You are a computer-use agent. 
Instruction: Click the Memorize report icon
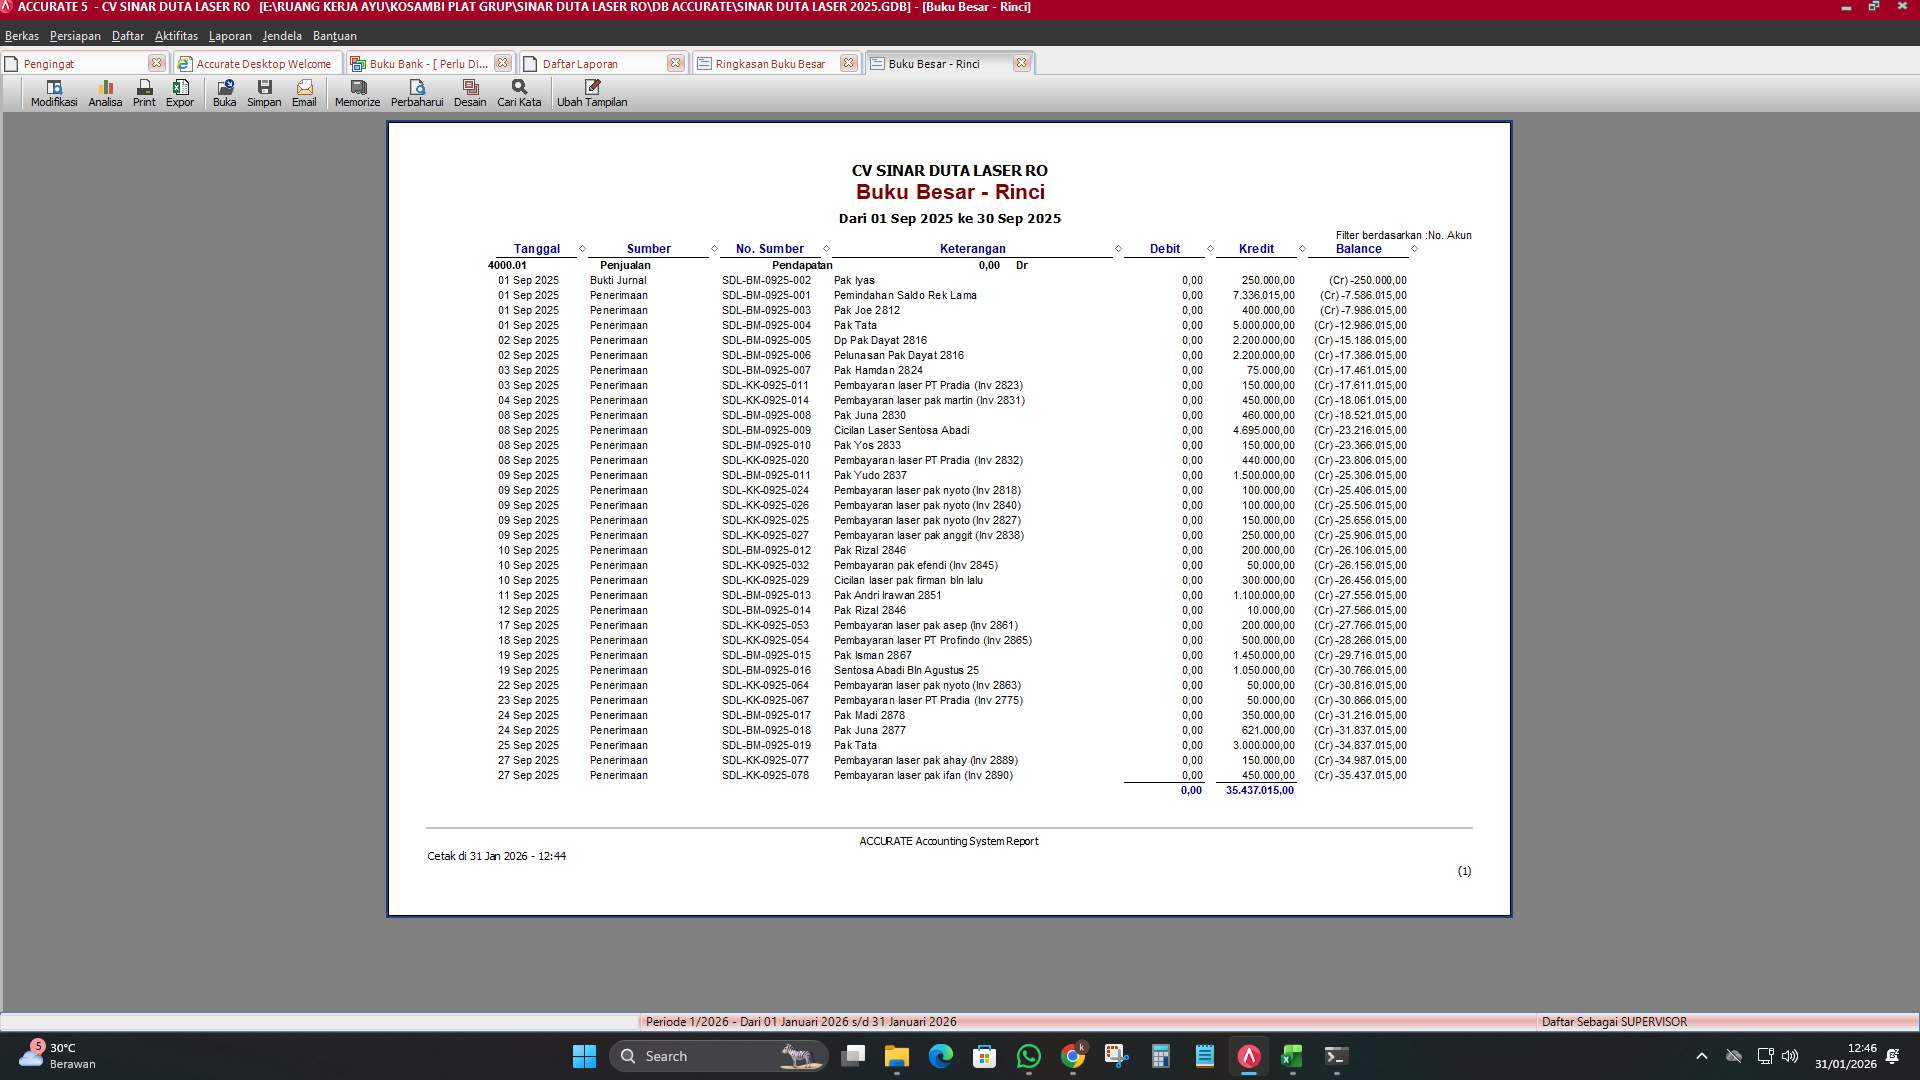point(356,94)
